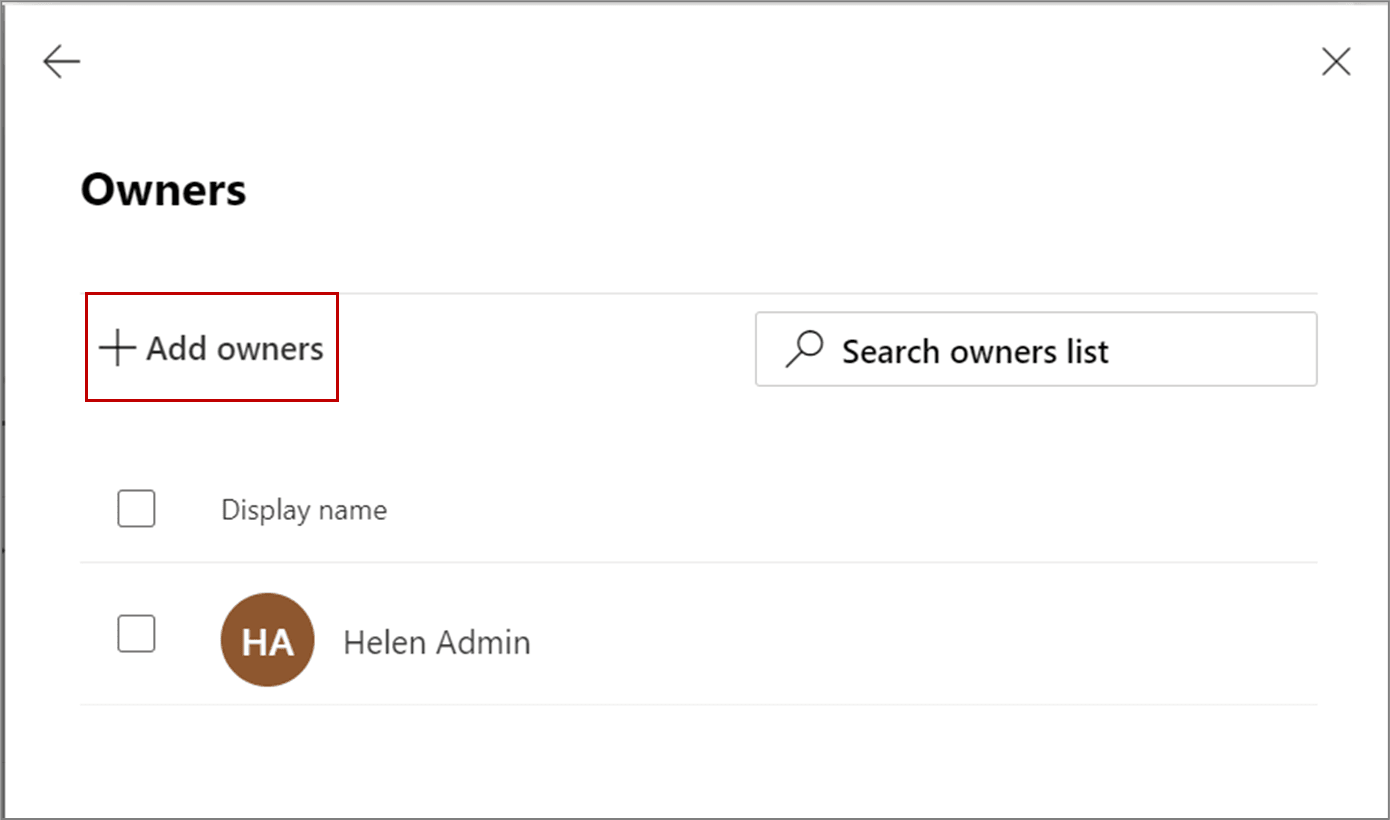Image resolution: width=1390 pixels, height=820 pixels.
Task: Click the Display name column header
Action: point(303,509)
